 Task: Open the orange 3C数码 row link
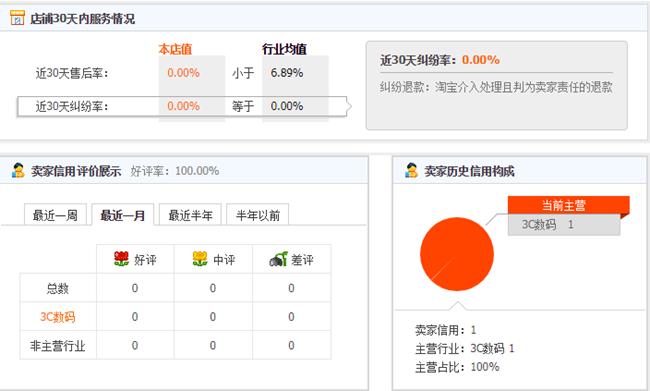58,317
